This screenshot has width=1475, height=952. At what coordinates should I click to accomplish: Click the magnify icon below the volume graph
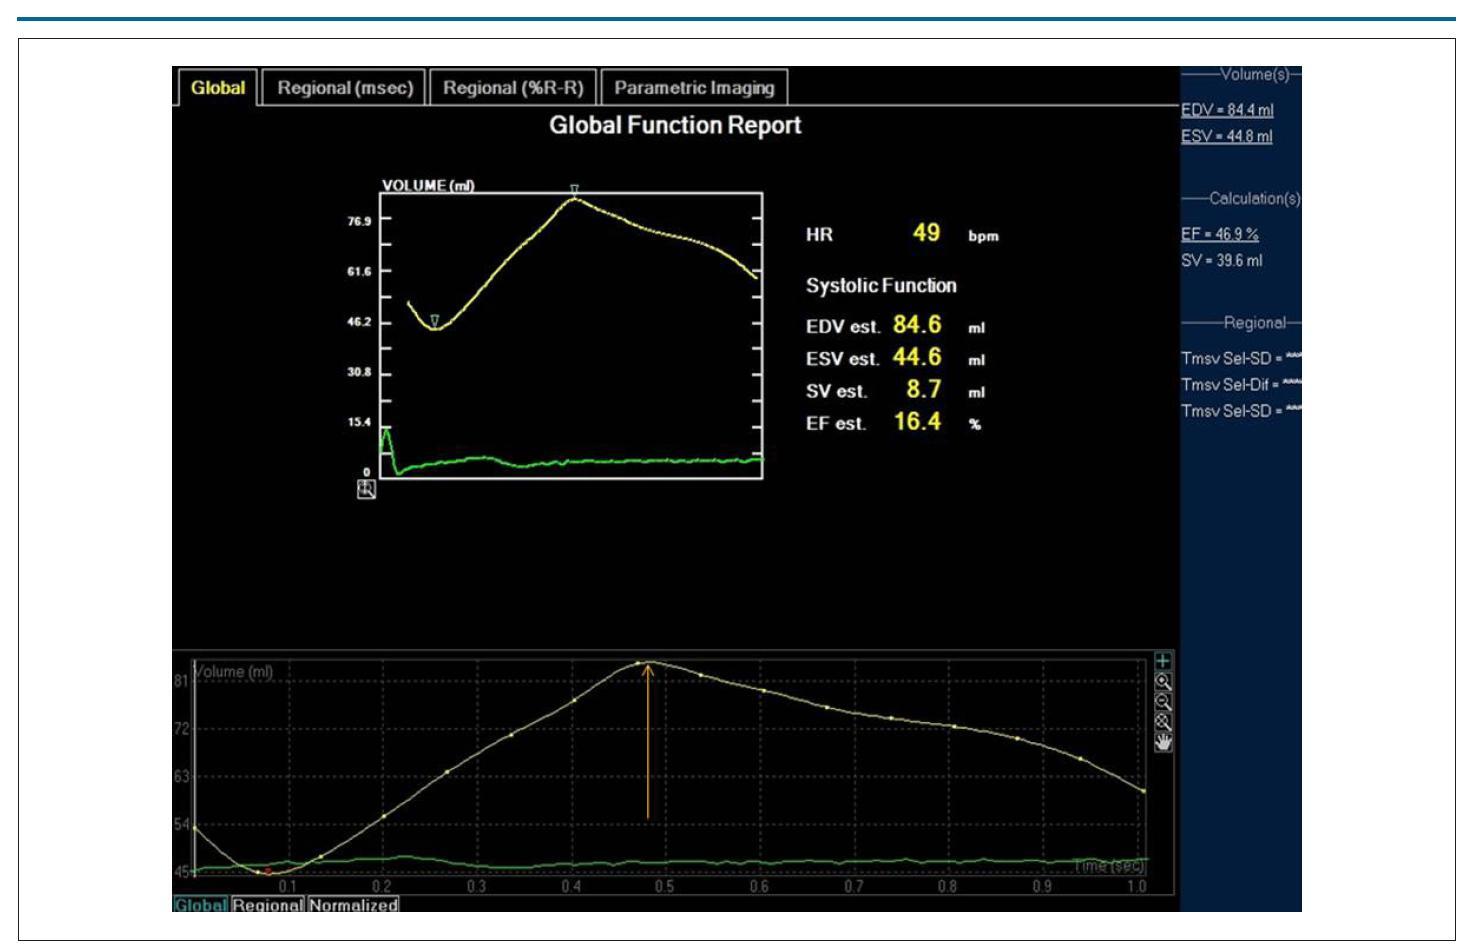(366, 489)
